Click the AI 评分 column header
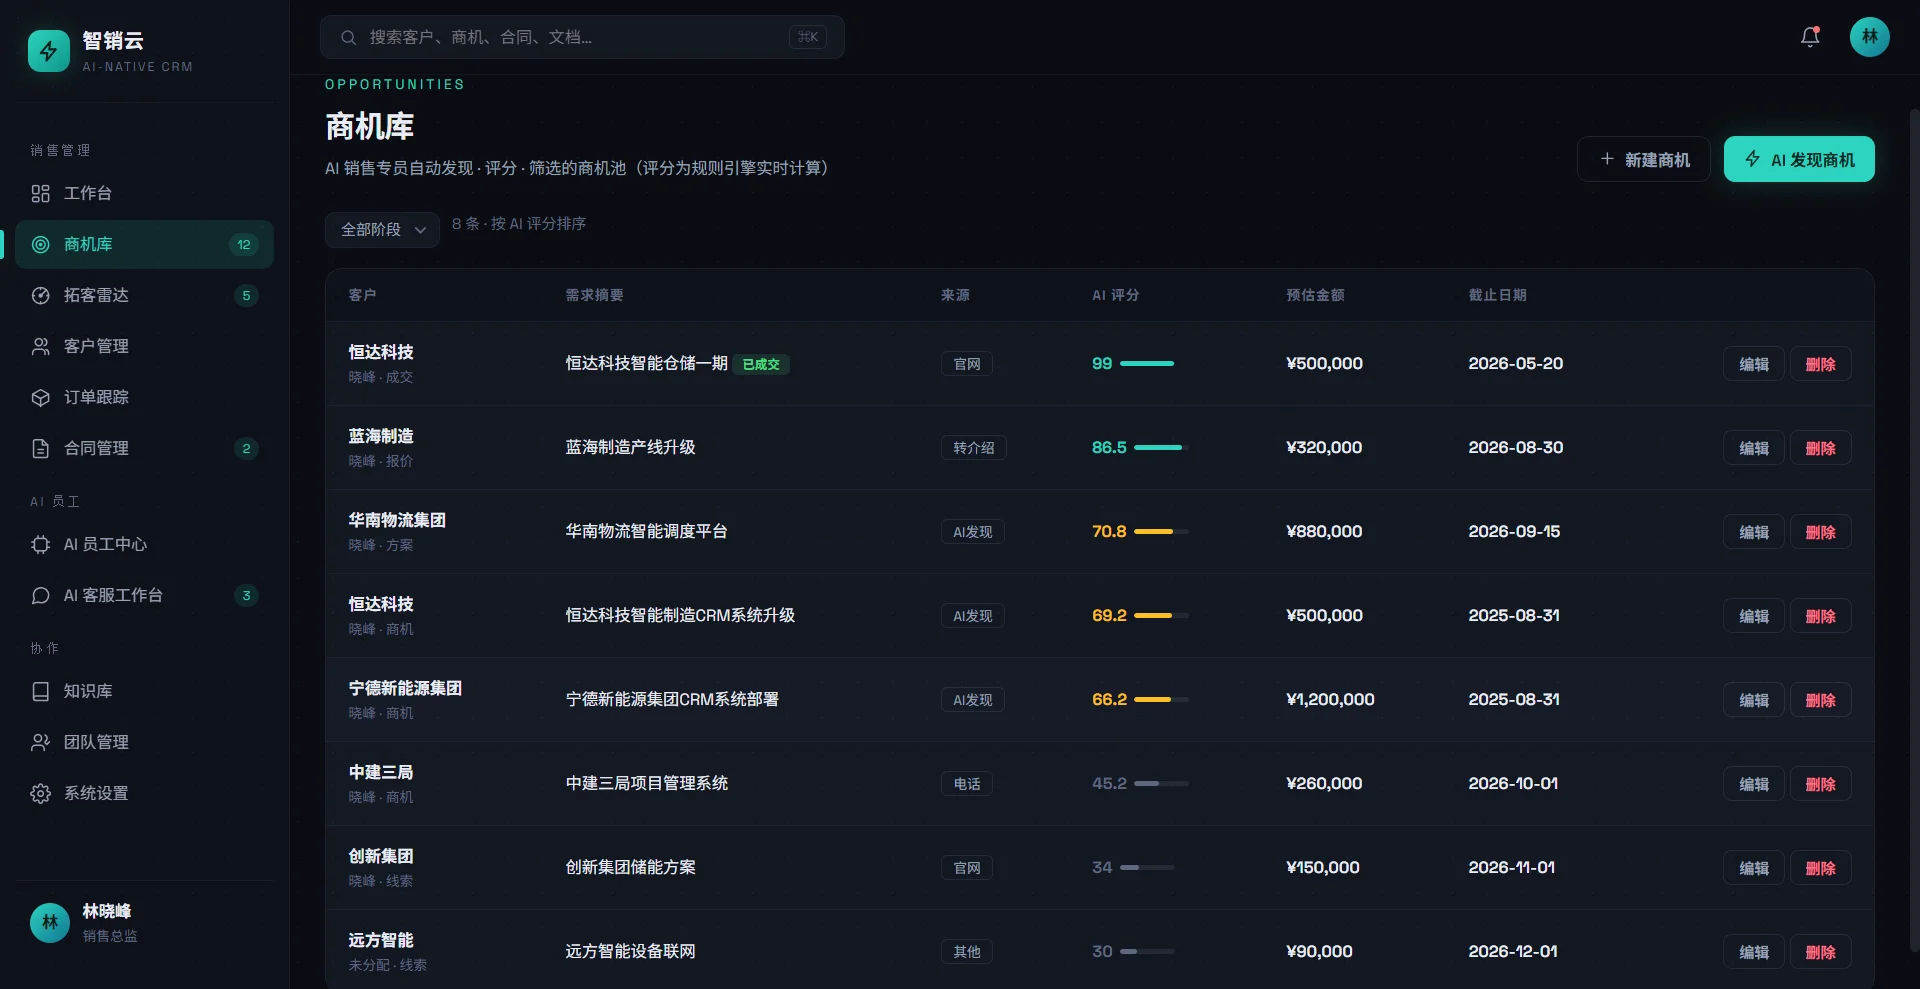This screenshot has height=989, width=1920. tap(1115, 295)
